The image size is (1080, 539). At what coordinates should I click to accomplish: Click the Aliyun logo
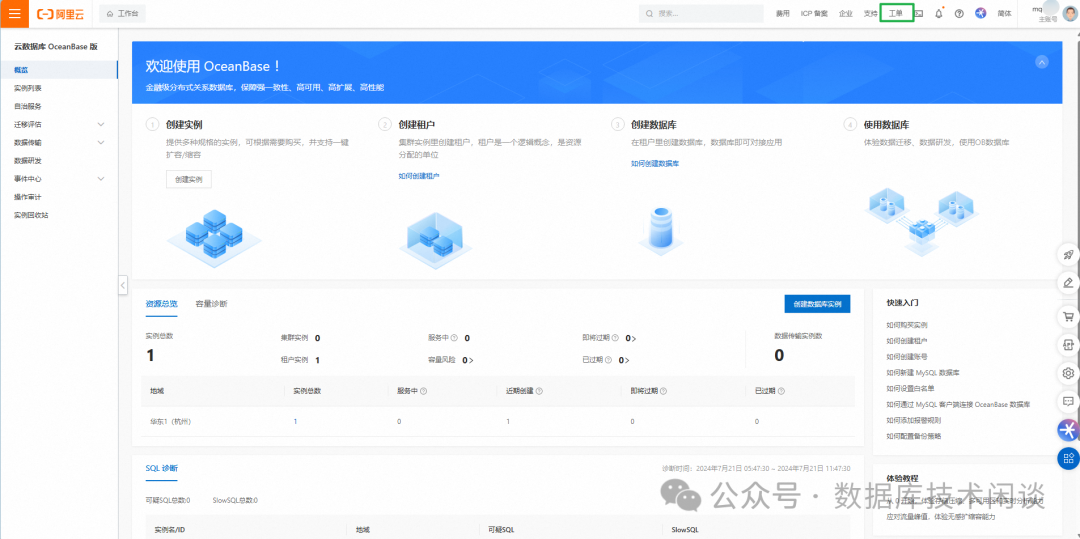62,14
